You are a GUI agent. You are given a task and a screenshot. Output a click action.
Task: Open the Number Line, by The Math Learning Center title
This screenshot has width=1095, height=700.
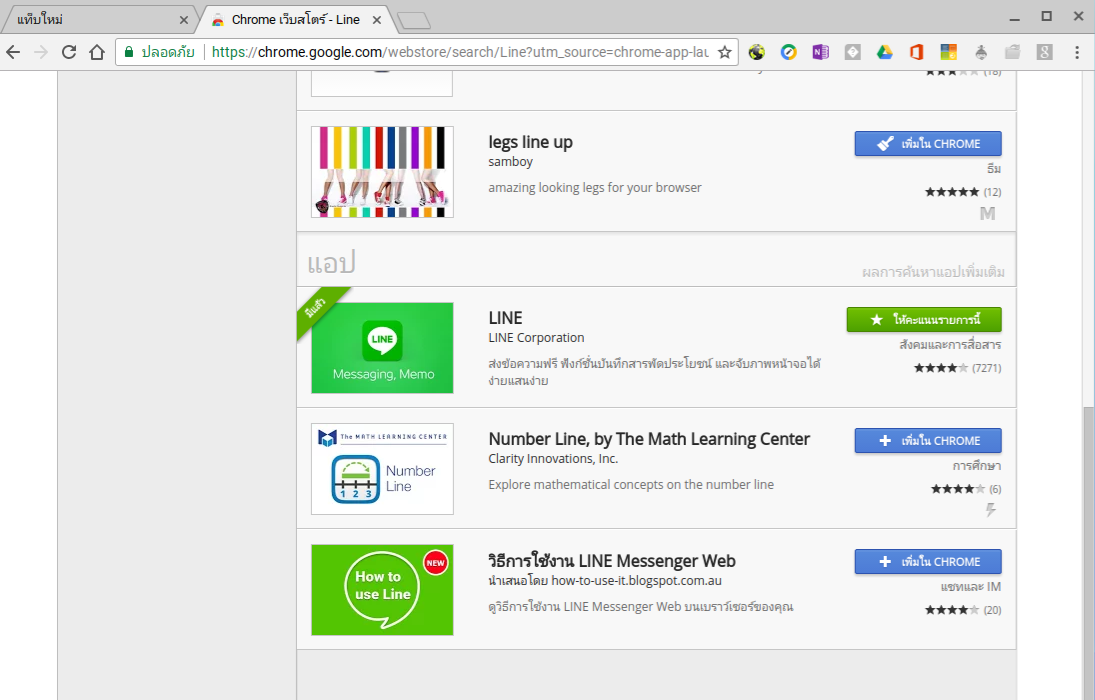tap(649, 439)
